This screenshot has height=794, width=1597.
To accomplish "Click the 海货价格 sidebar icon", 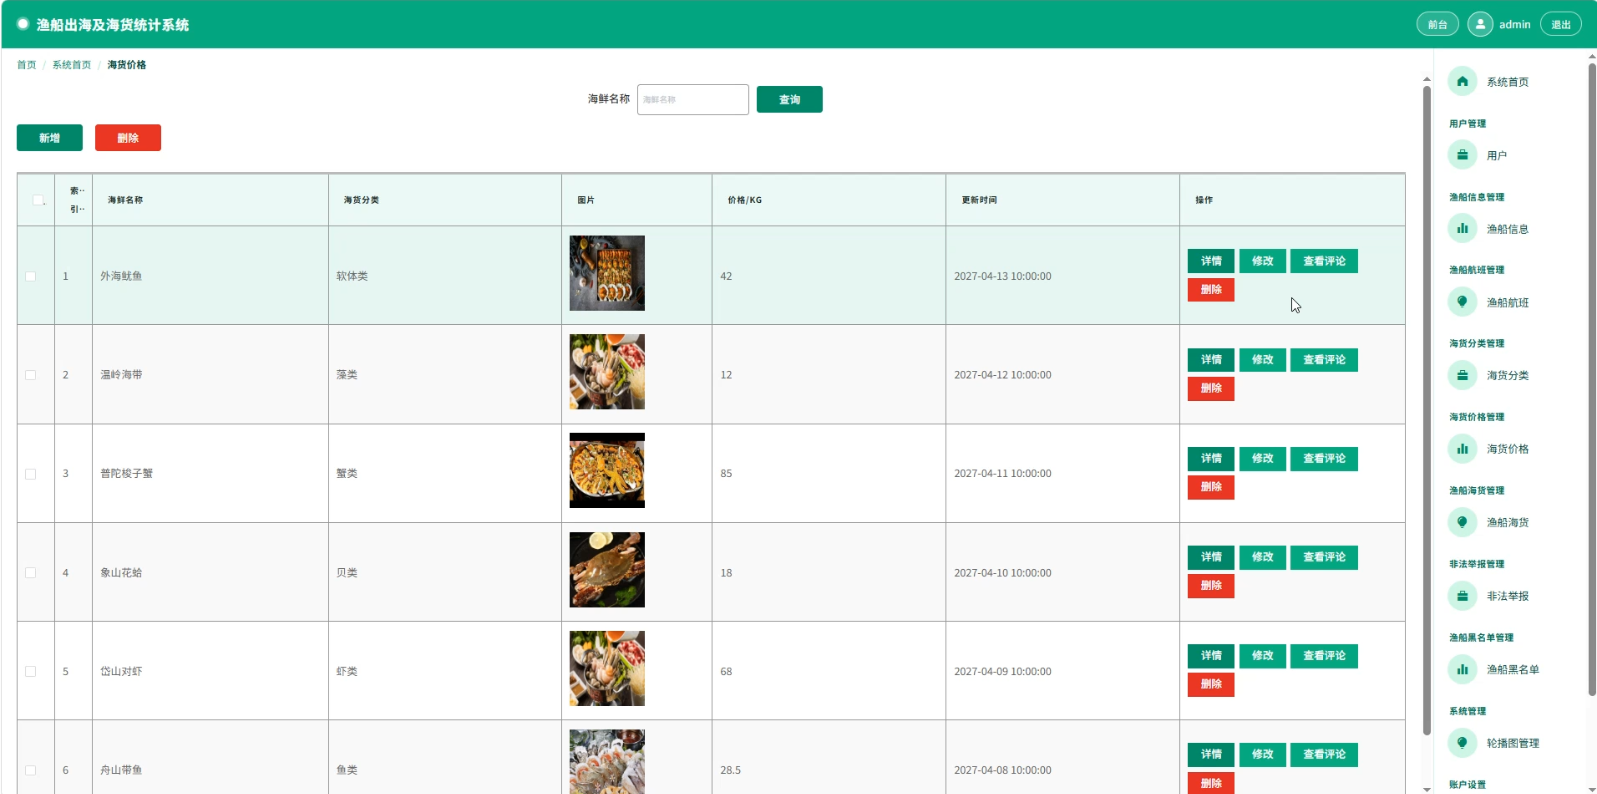I will [1462, 449].
